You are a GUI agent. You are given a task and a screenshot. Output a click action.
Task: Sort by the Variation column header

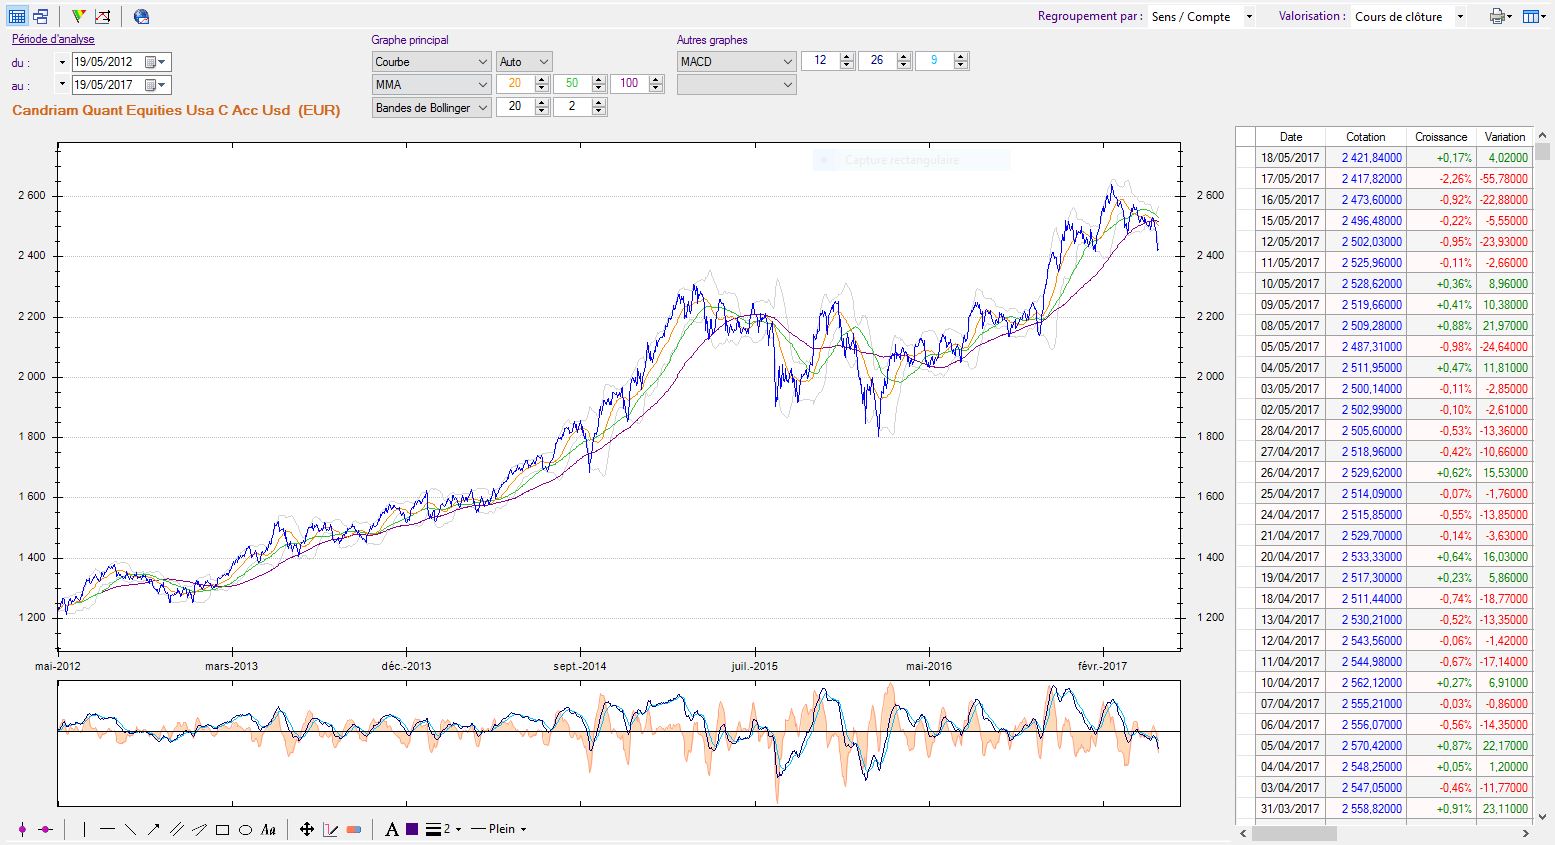pos(1504,137)
